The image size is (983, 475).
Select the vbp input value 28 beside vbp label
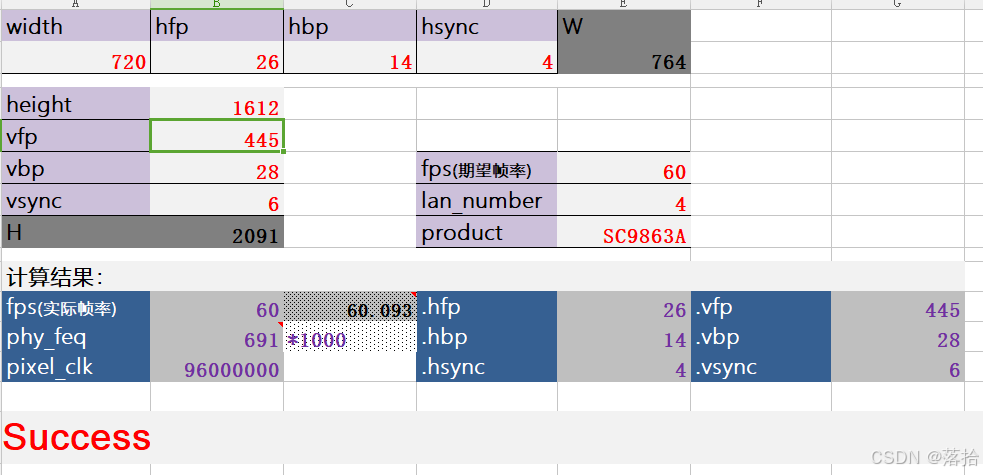tap(217, 168)
